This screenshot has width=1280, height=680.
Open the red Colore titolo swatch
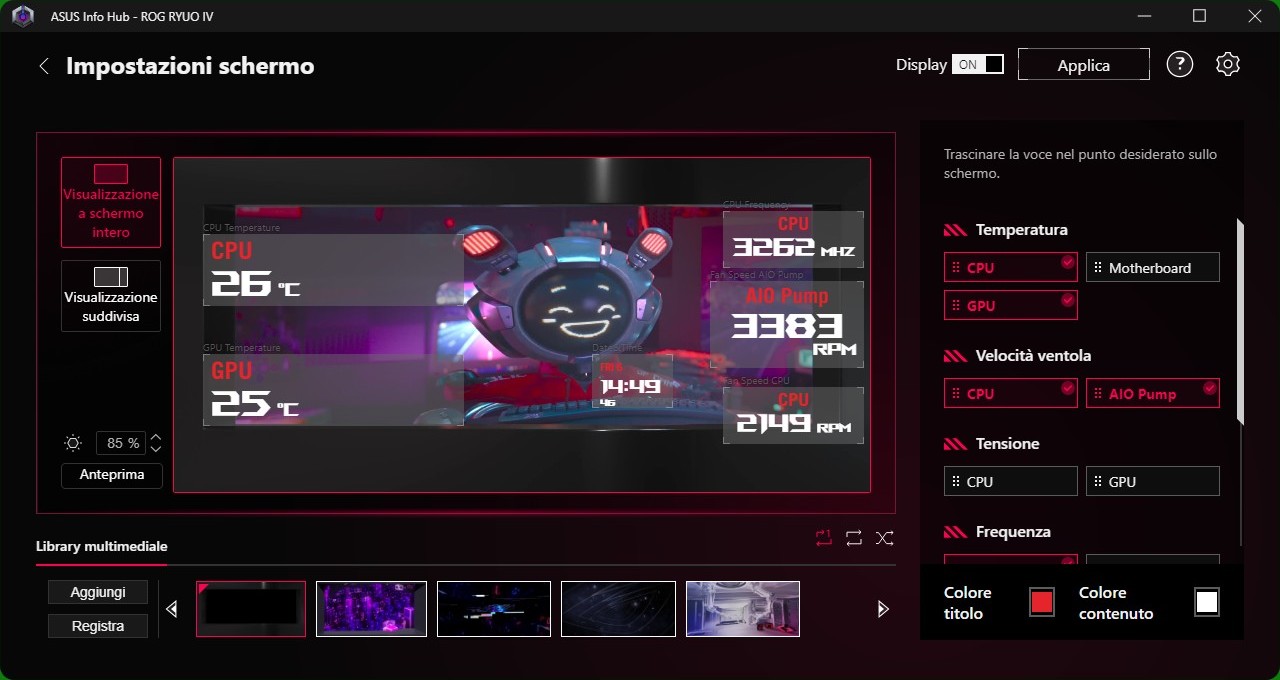tap(1042, 602)
